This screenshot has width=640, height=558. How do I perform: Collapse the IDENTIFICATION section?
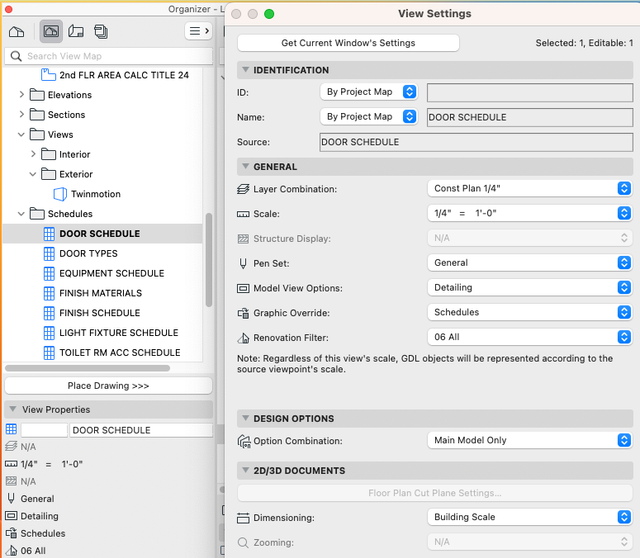[244, 70]
